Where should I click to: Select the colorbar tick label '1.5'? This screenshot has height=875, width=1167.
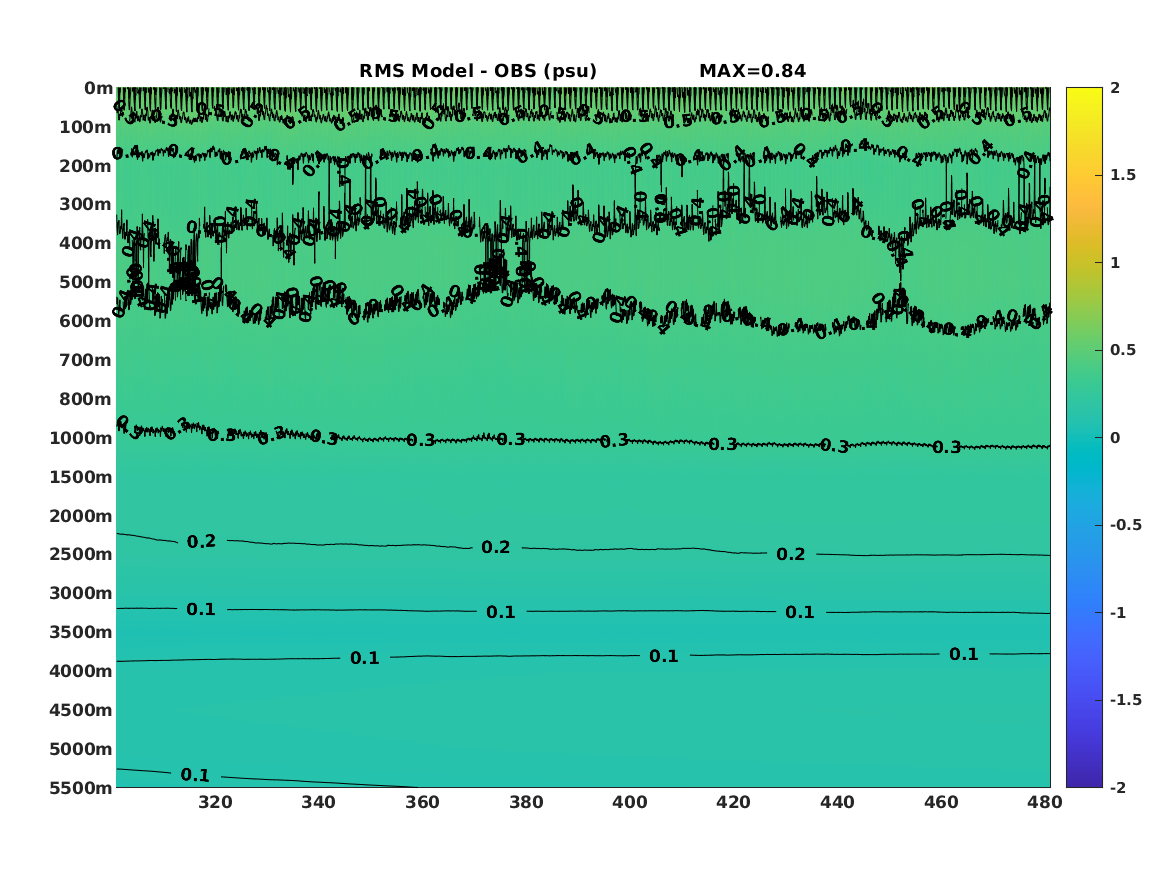pos(1123,175)
